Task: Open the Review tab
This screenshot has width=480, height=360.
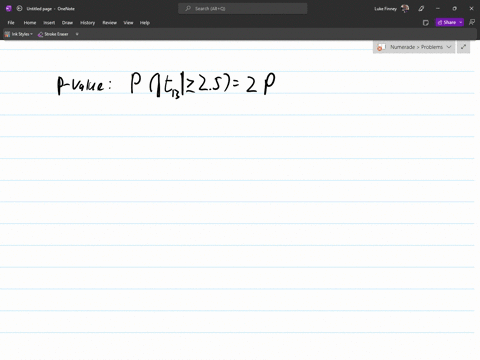Action: (109, 23)
